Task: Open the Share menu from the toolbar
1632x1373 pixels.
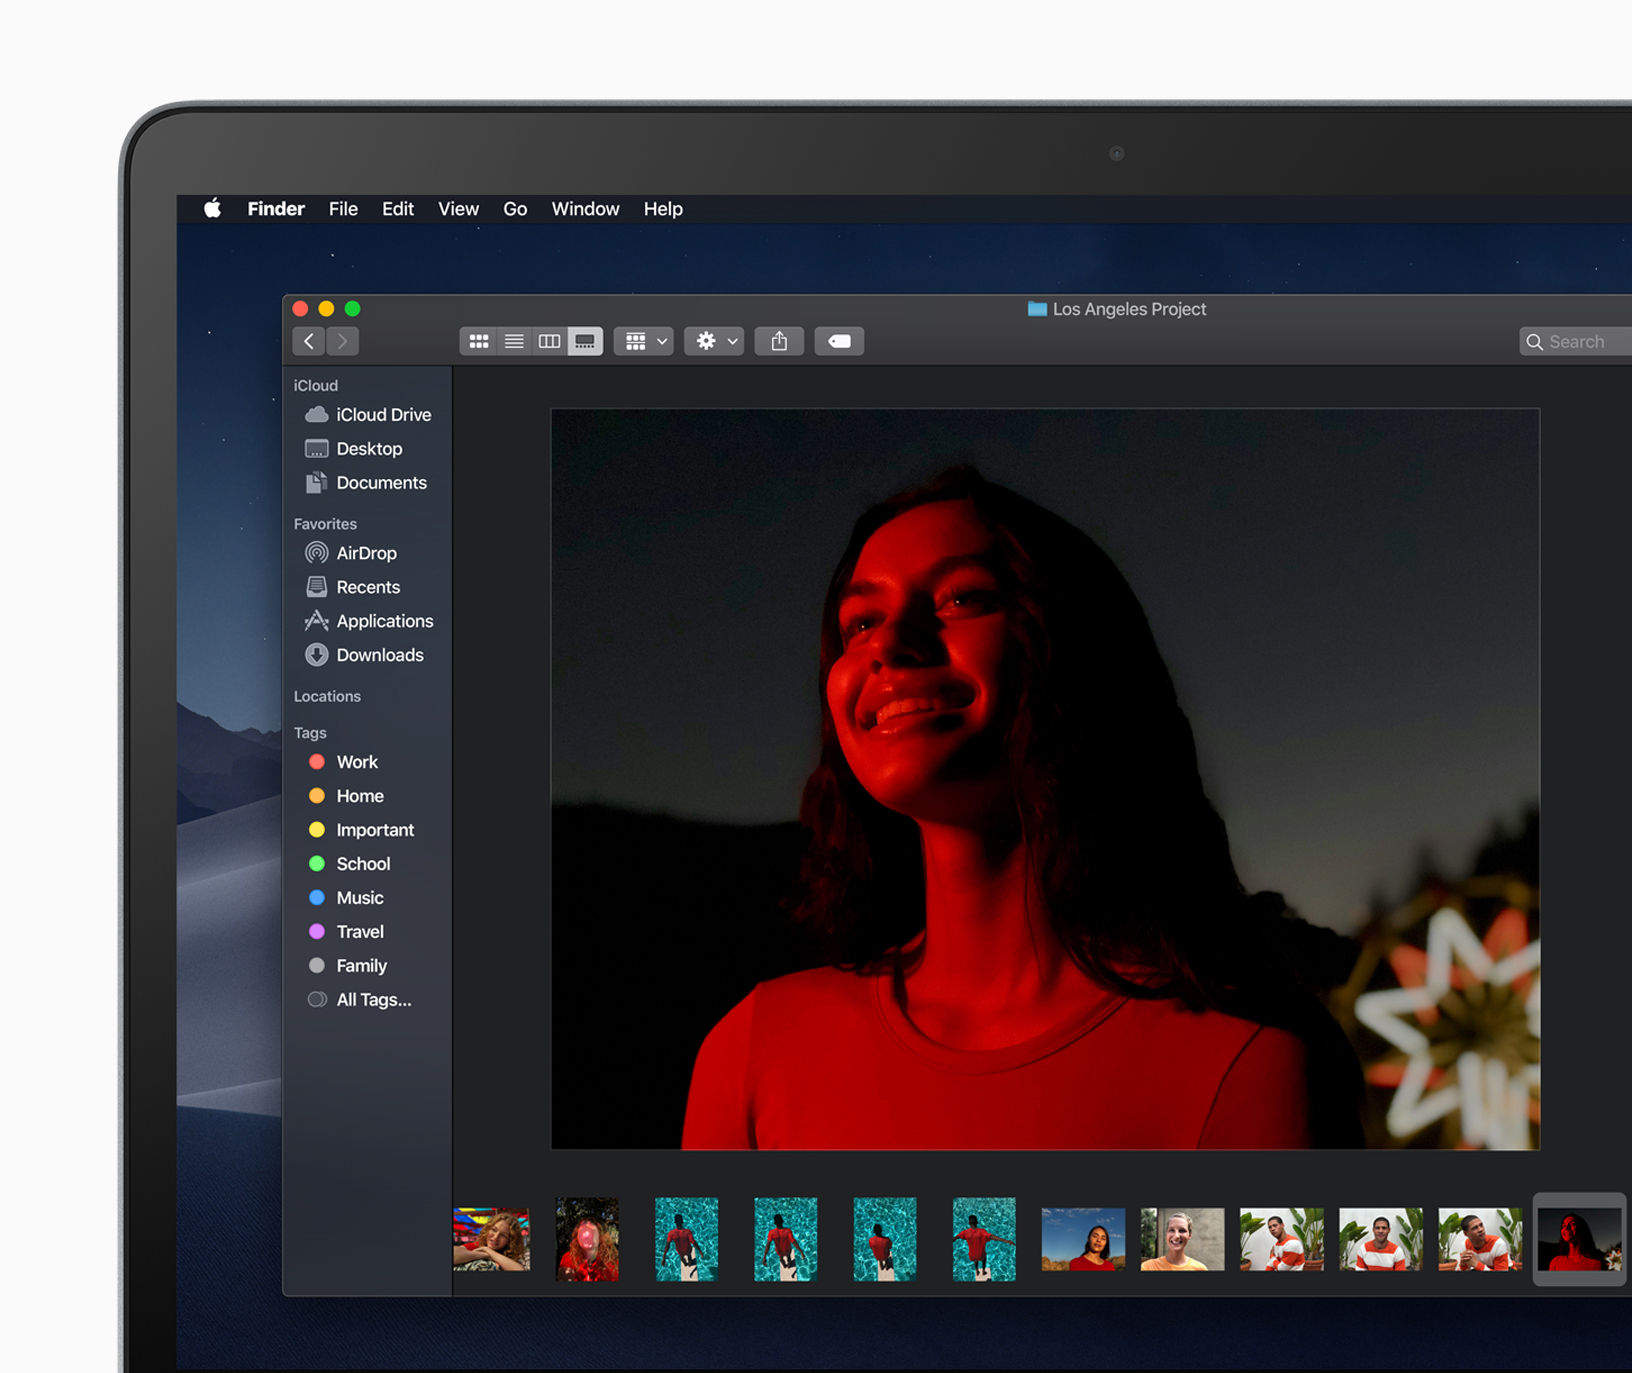Action: tap(779, 341)
